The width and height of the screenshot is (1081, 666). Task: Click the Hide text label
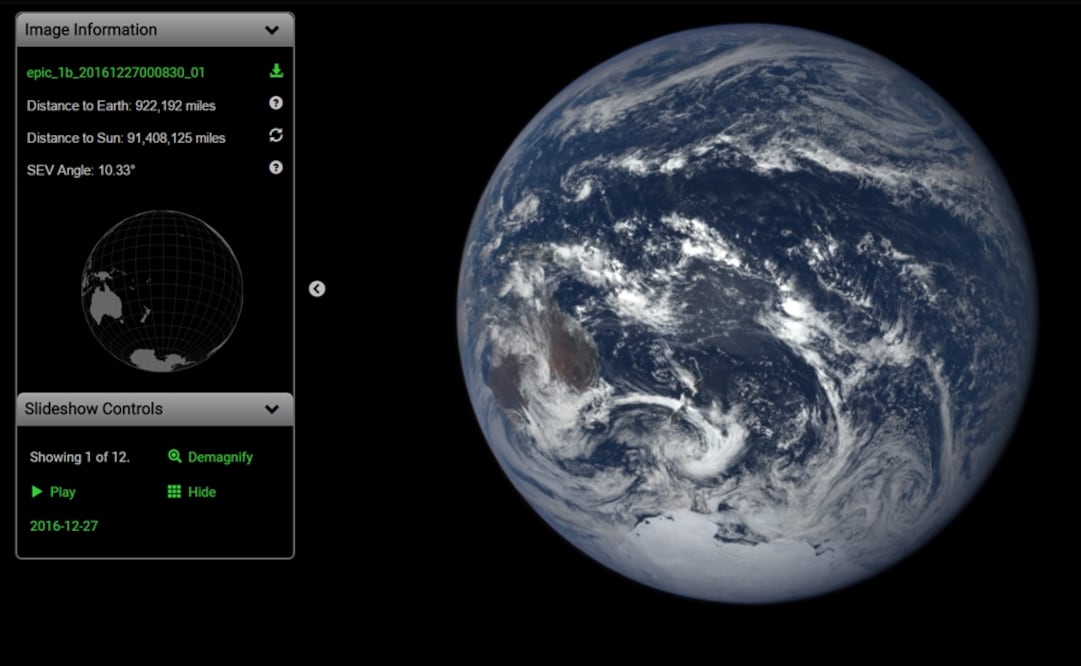(202, 492)
